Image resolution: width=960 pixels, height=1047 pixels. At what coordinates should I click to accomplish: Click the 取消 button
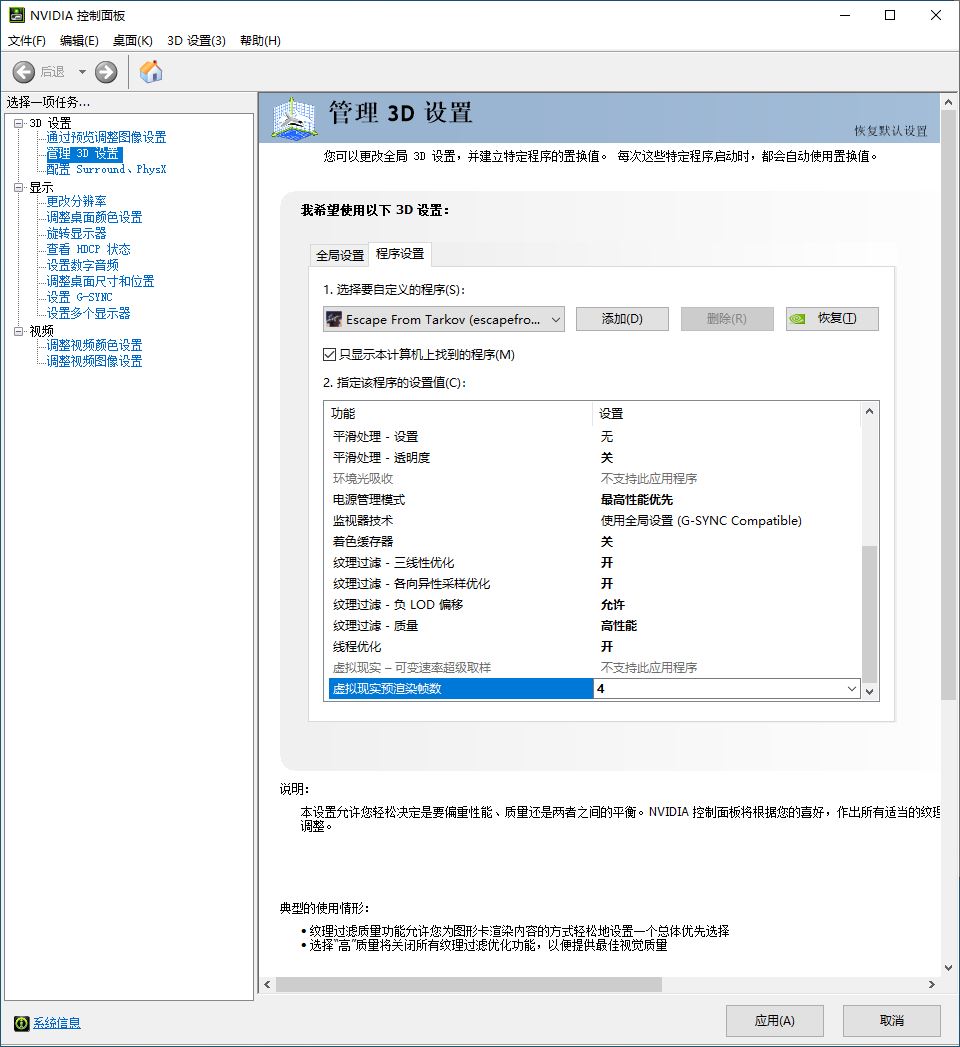[892, 1020]
